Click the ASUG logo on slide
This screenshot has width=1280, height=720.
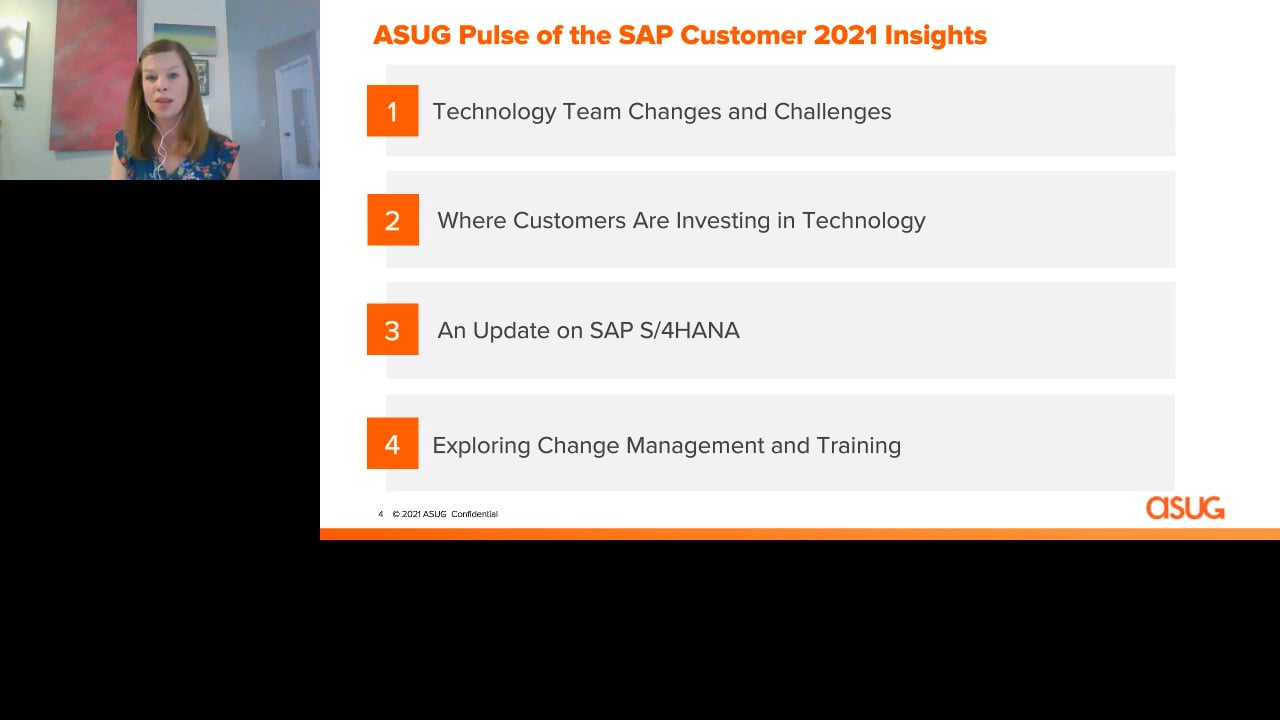coord(1185,508)
